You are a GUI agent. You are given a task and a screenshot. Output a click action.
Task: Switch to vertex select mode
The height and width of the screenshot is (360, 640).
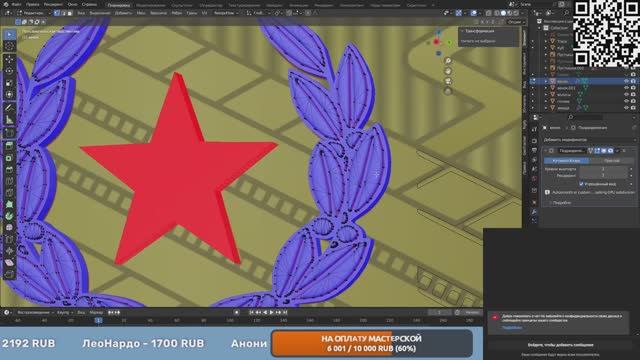pos(57,13)
